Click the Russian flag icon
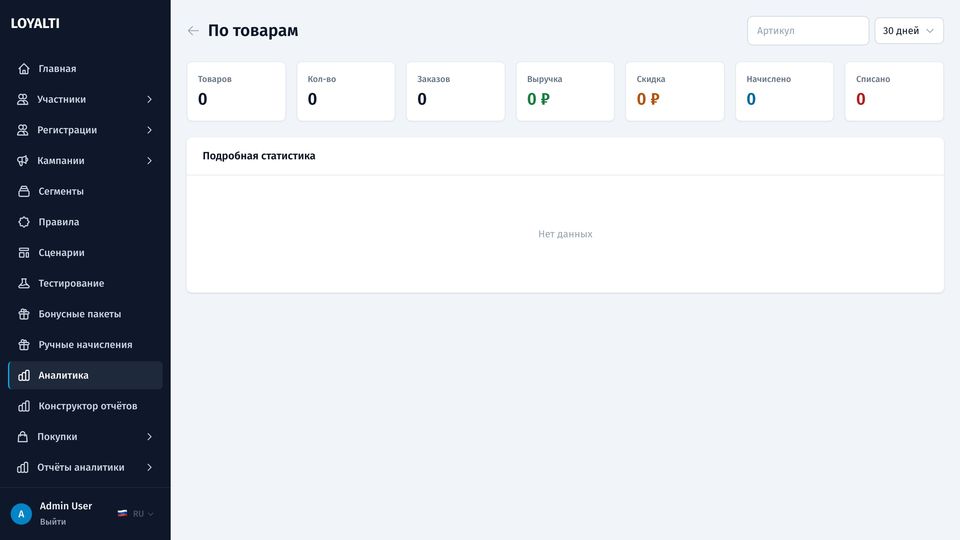Screen dimensions: 960x540 (122, 514)
